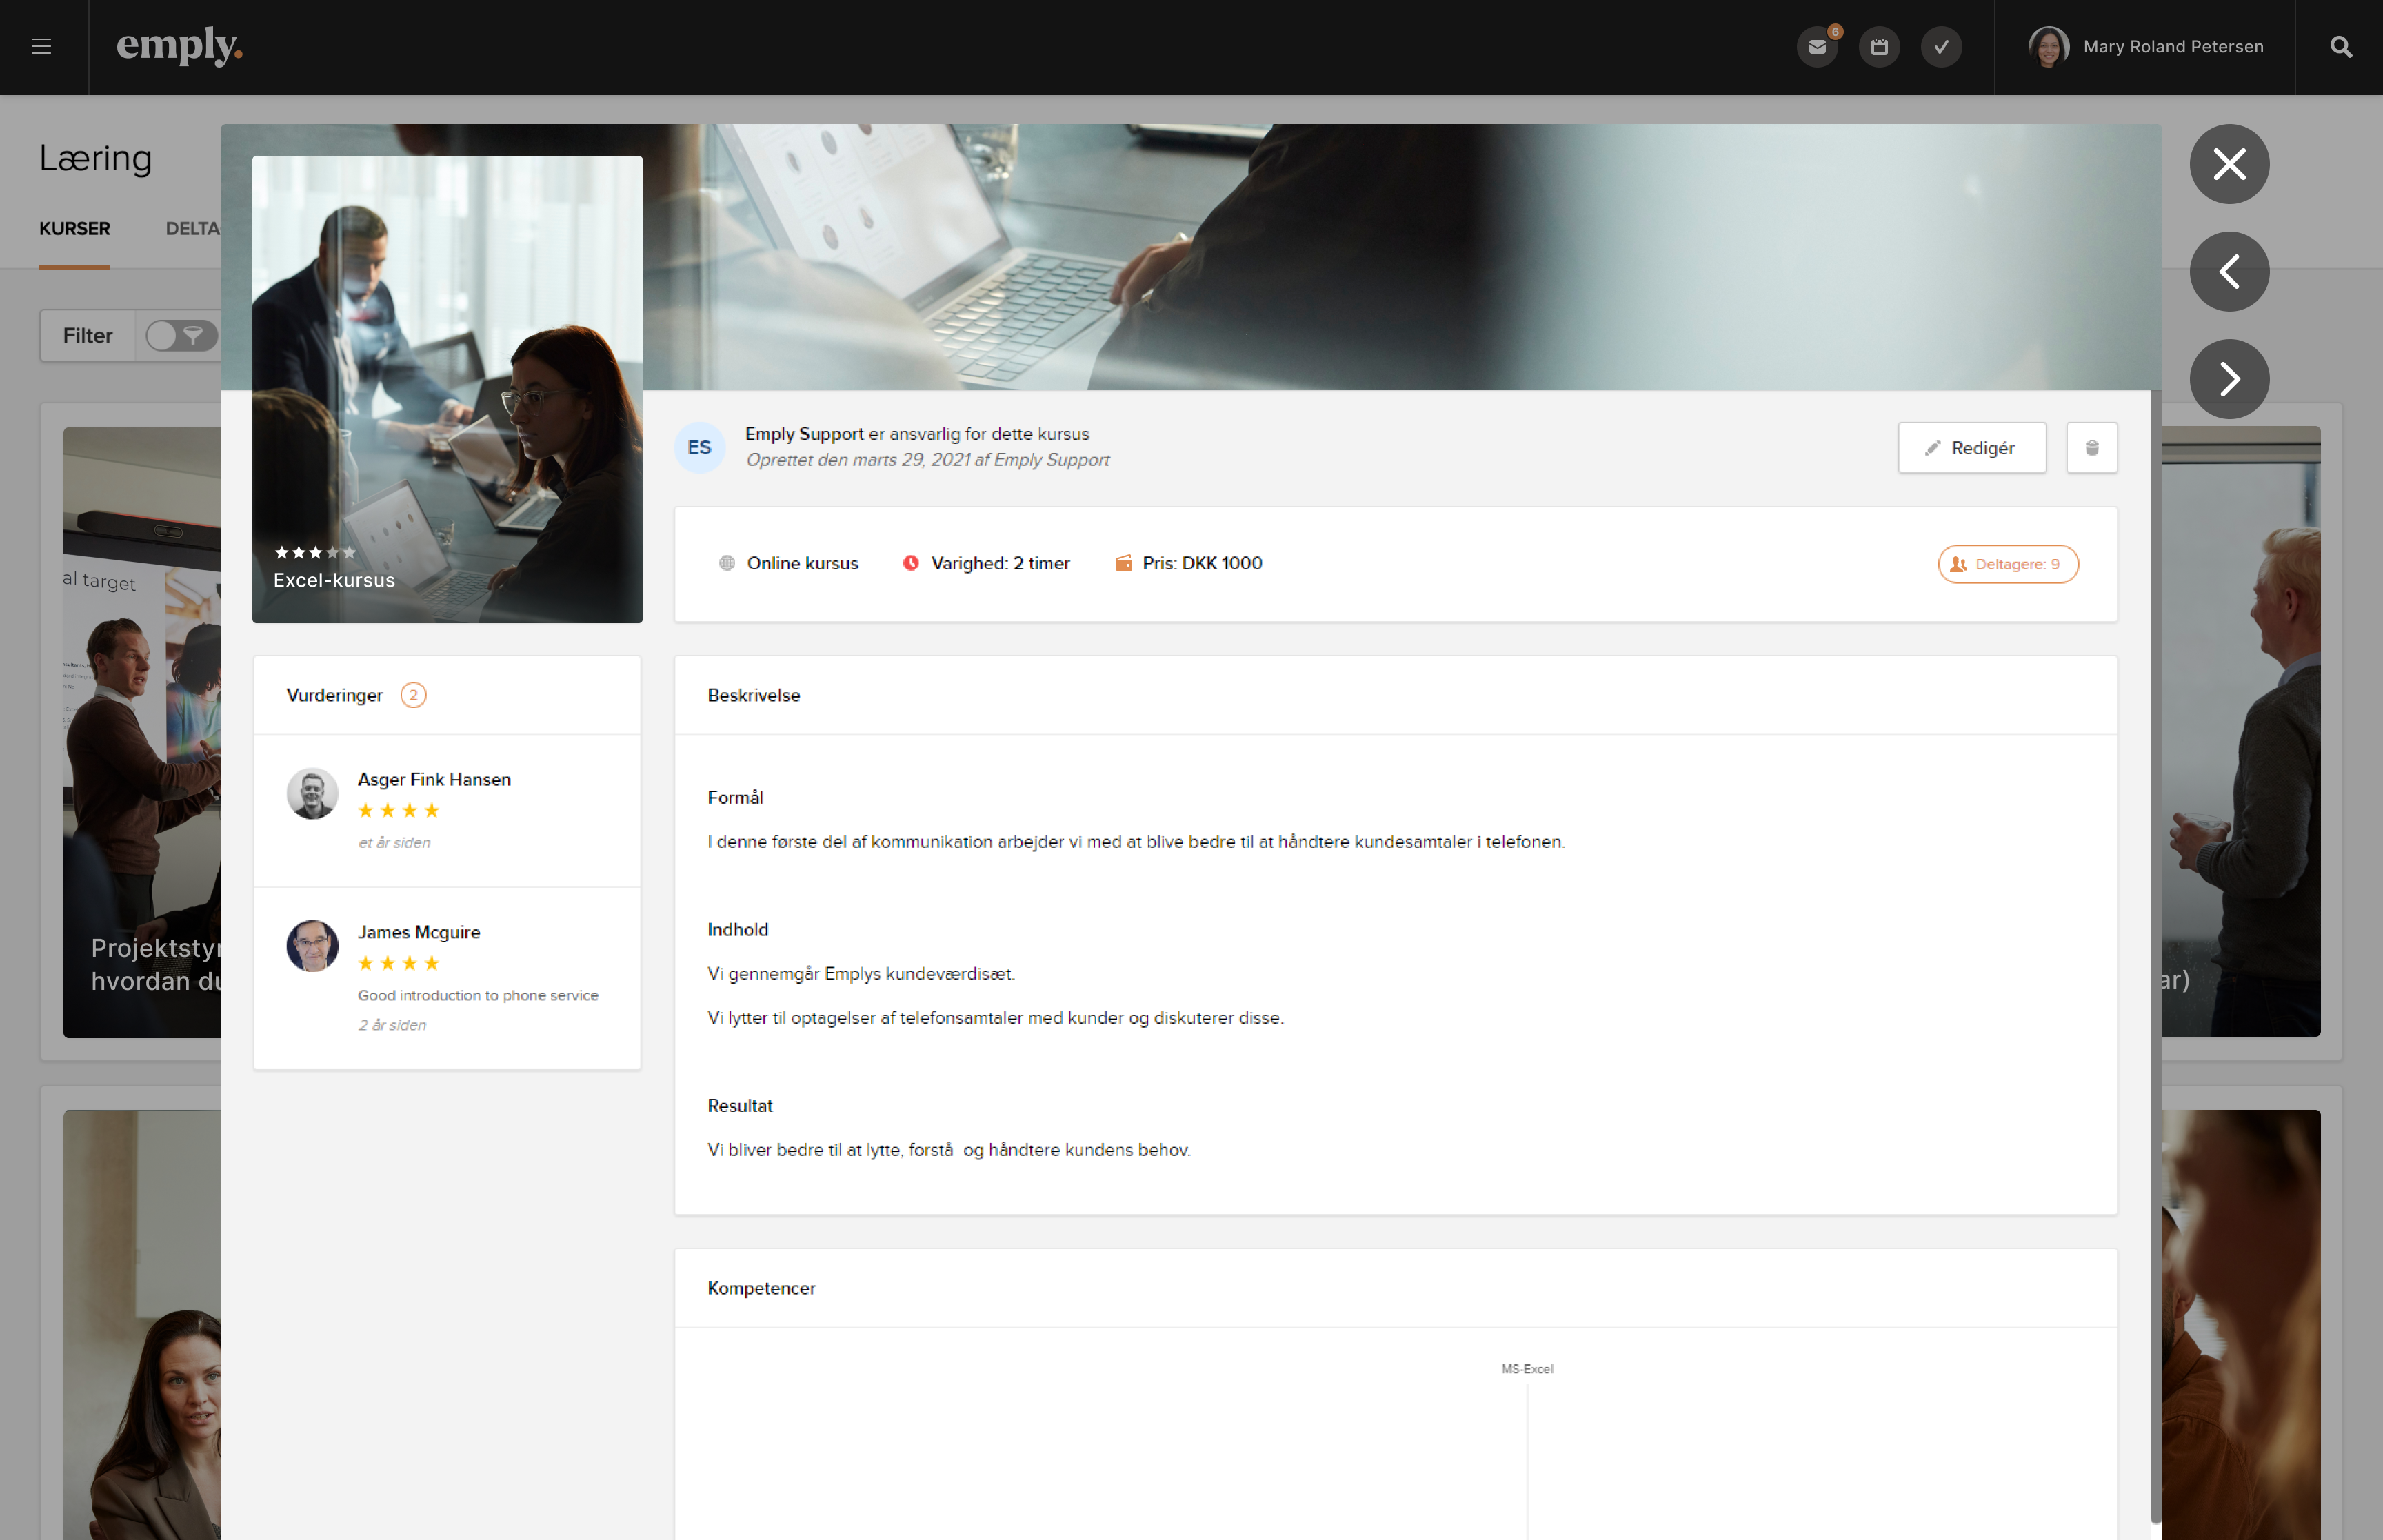Open the hamburger navigation menu
Viewport: 2383px width, 1540px height.
click(x=41, y=46)
